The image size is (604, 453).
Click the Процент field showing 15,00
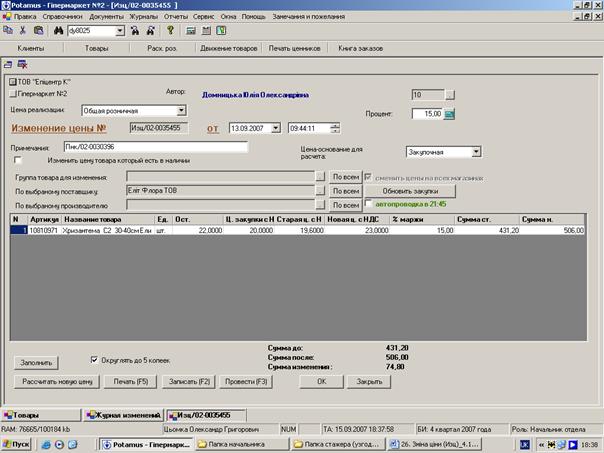click(x=428, y=114)
